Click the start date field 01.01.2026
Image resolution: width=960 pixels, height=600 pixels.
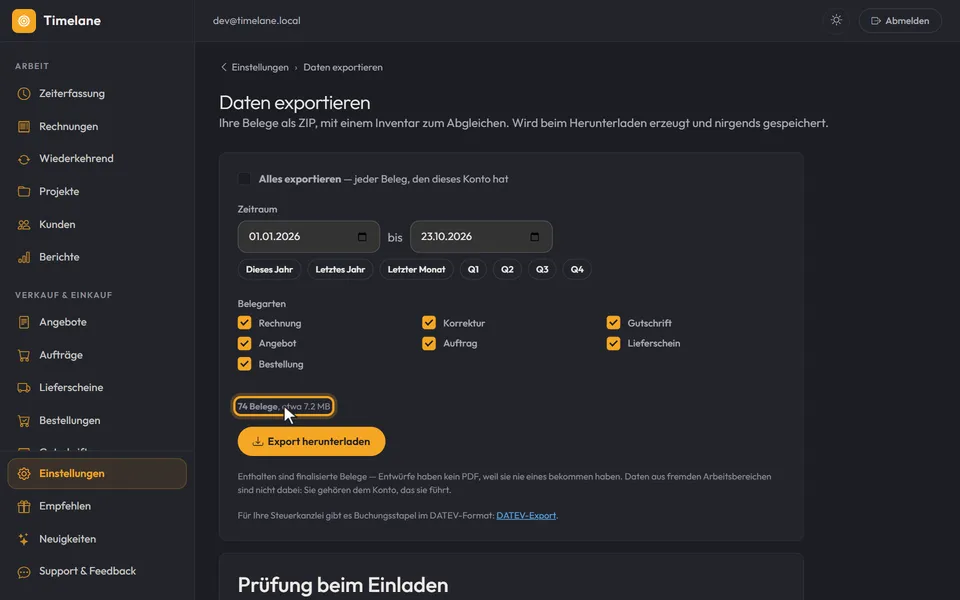pos(309,237)
